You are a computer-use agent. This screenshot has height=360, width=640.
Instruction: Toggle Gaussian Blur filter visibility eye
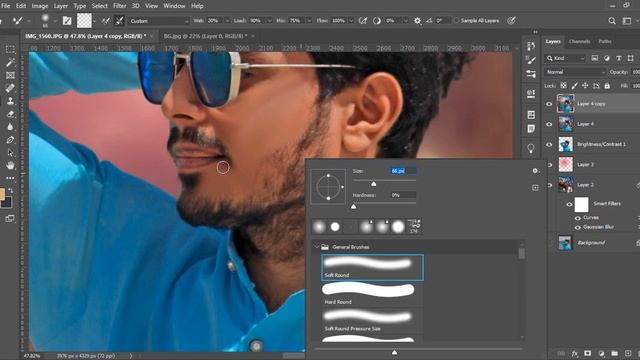(578, 227)
